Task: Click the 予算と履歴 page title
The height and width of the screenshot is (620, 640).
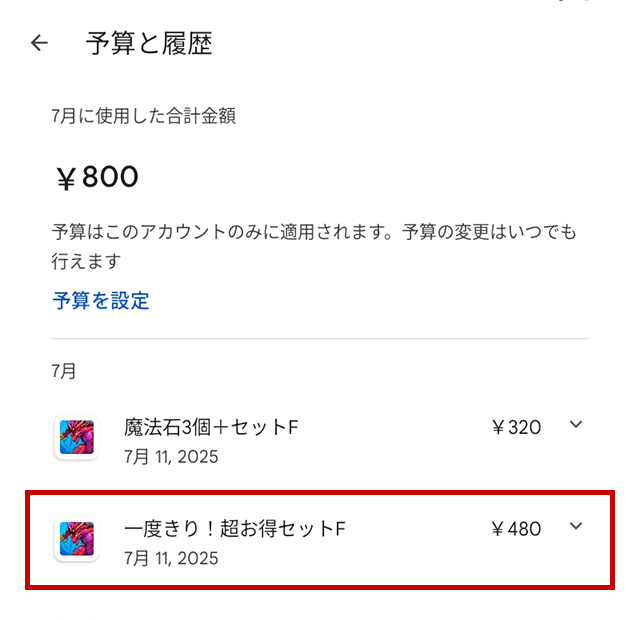Action: 149,43
